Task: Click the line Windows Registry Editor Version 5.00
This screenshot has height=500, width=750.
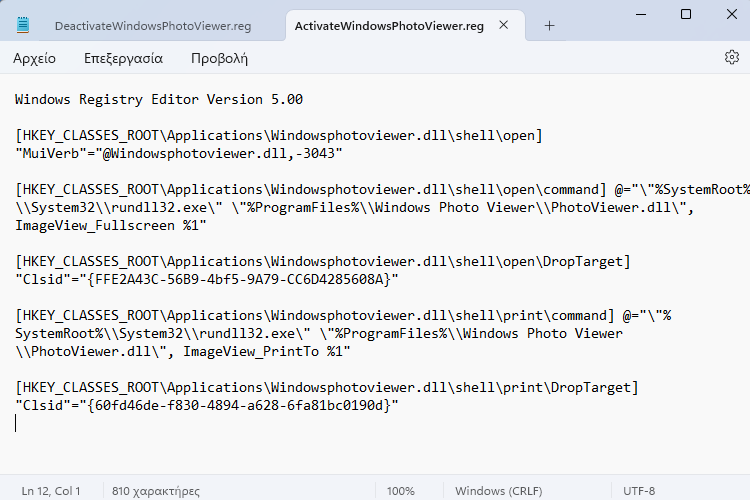Action: tap(159, 100)
